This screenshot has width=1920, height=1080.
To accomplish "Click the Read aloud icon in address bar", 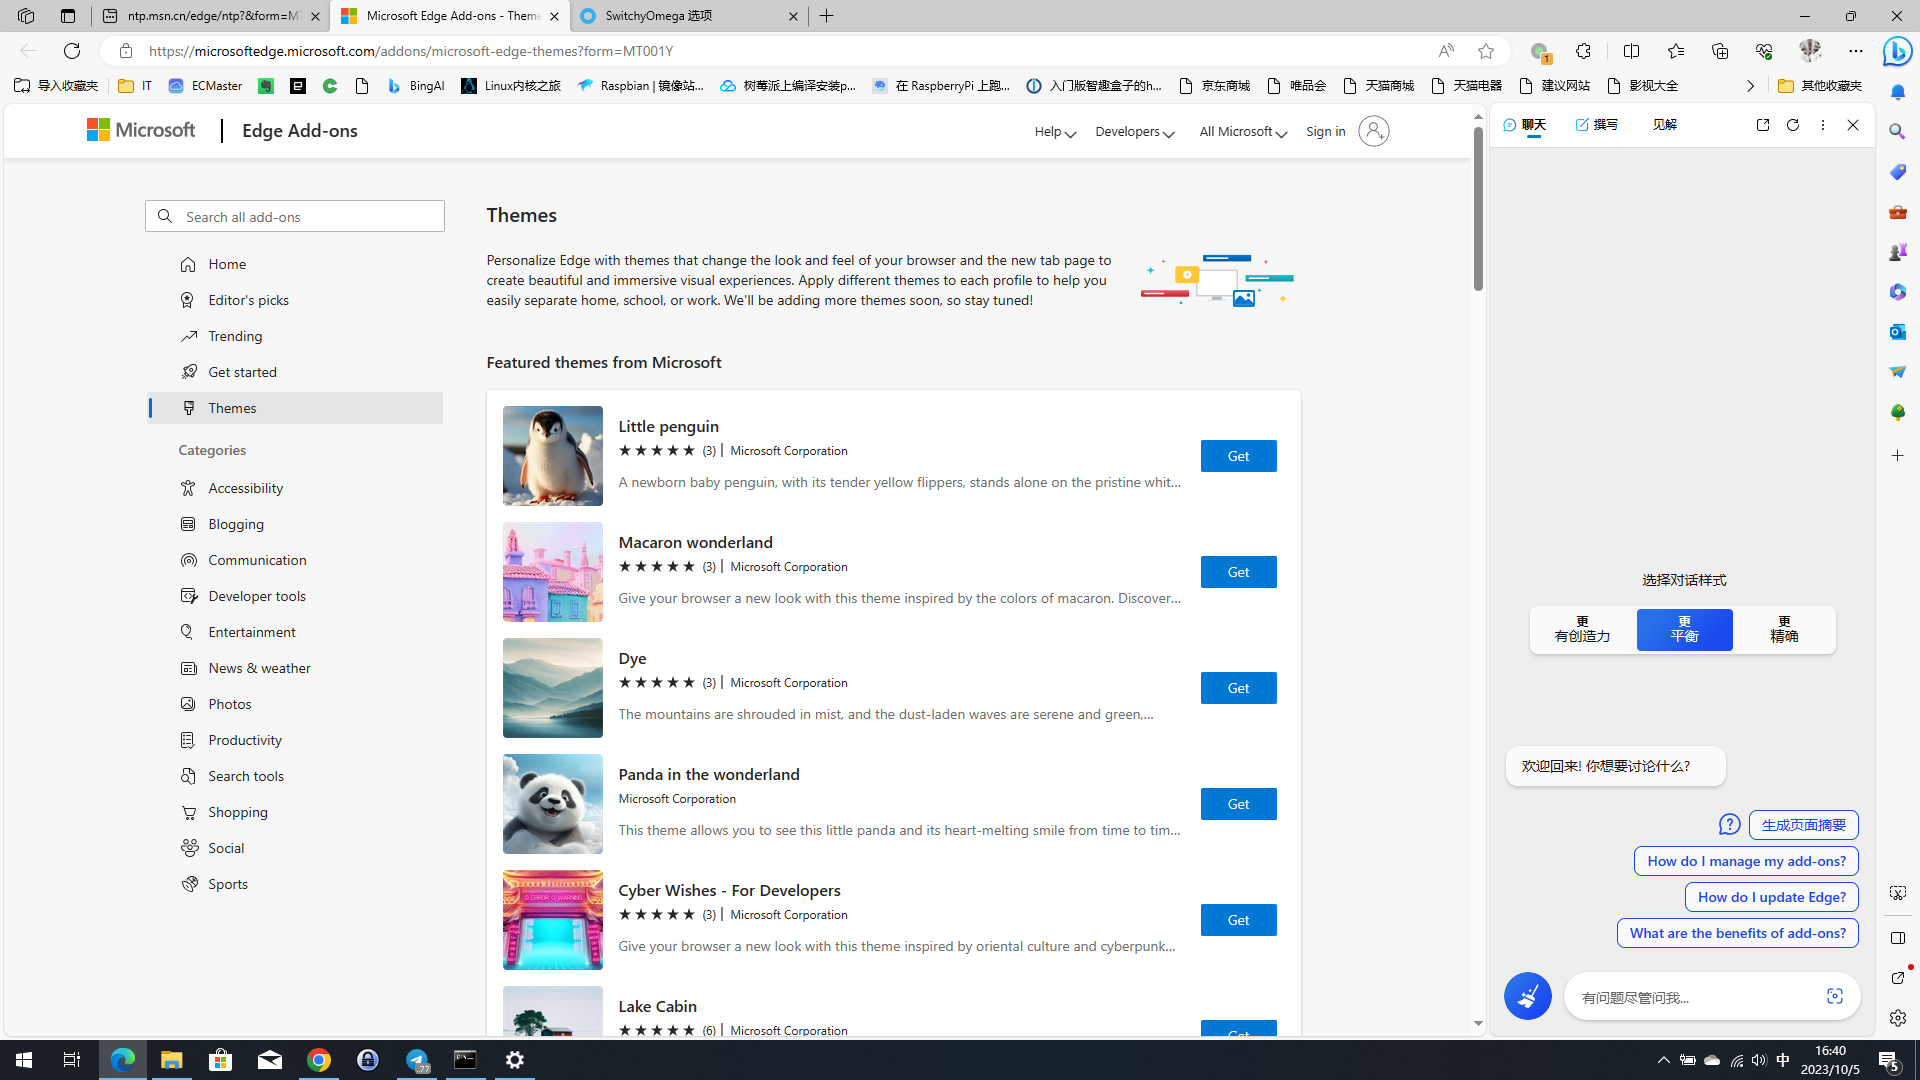I will tap(1446, 51).
